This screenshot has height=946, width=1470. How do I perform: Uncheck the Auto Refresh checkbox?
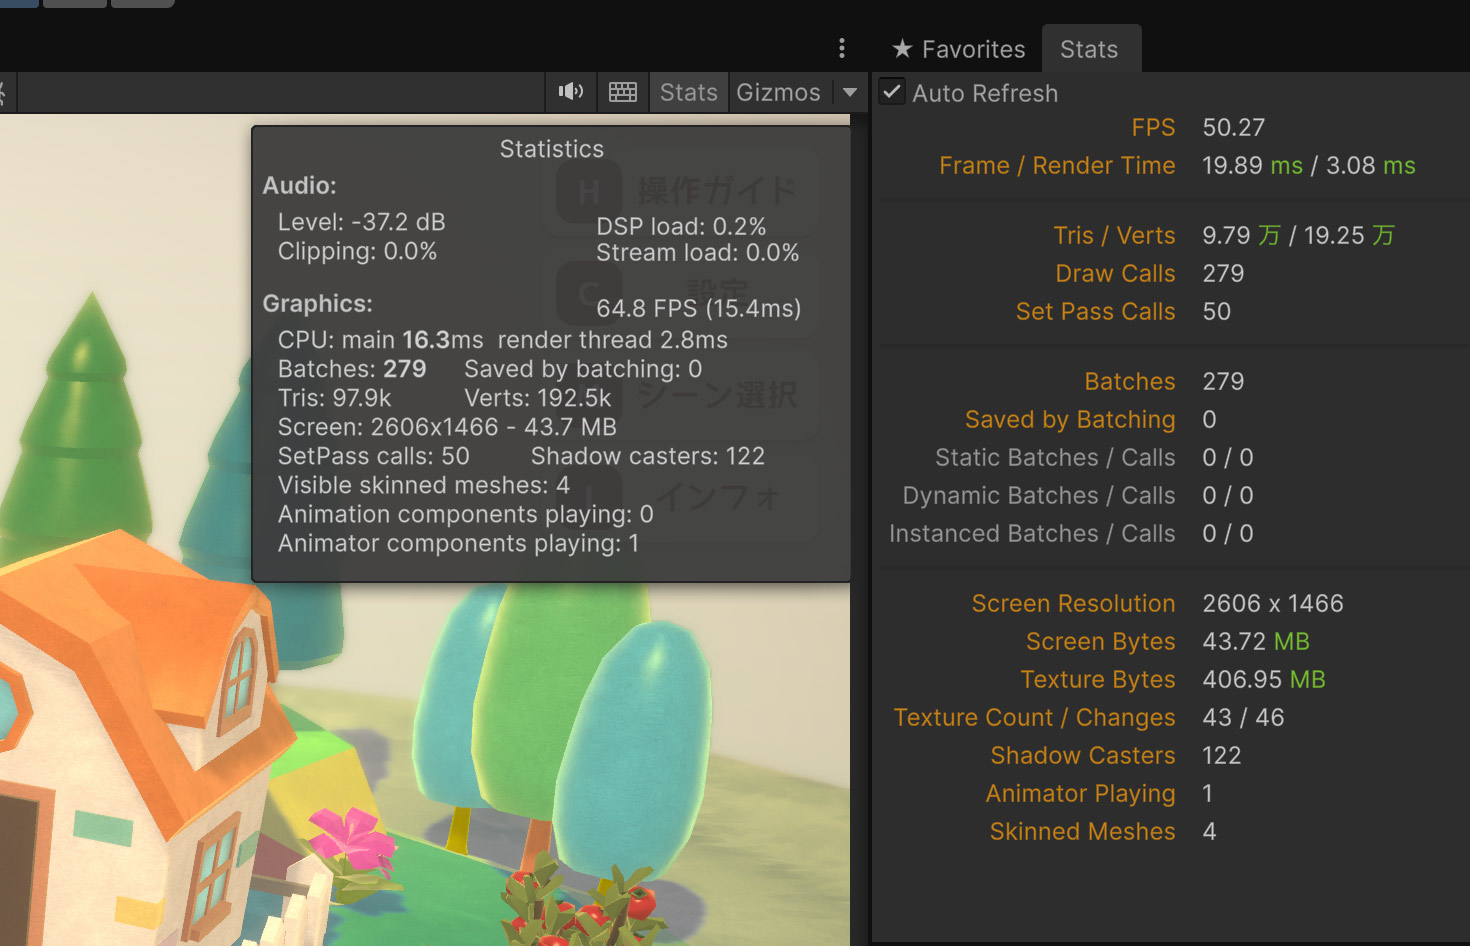click(x=892, y=92)
